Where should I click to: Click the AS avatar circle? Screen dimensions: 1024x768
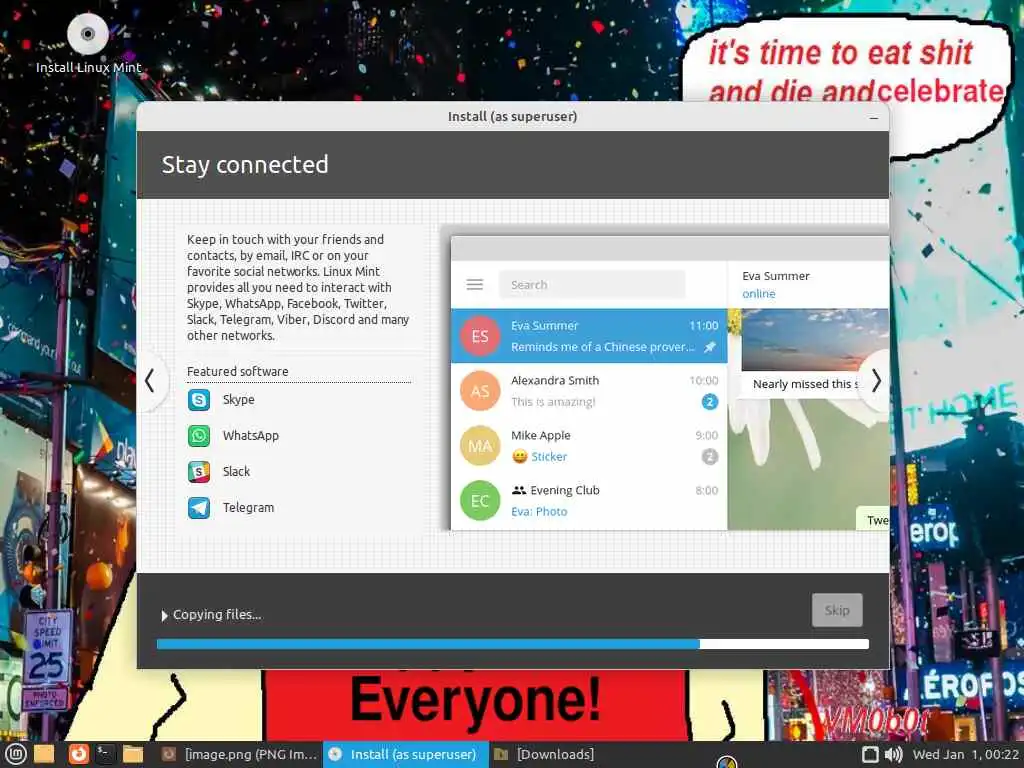pos(480,391)
